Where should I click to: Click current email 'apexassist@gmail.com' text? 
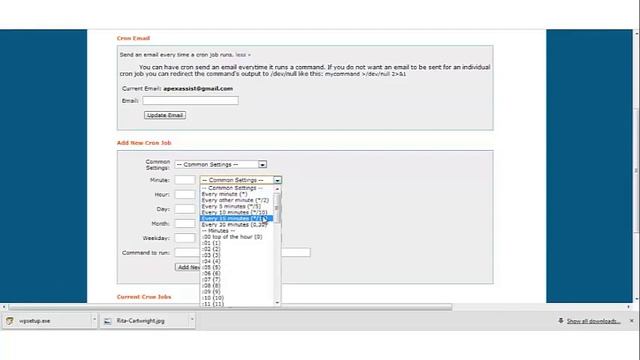(x=198, y=89)
